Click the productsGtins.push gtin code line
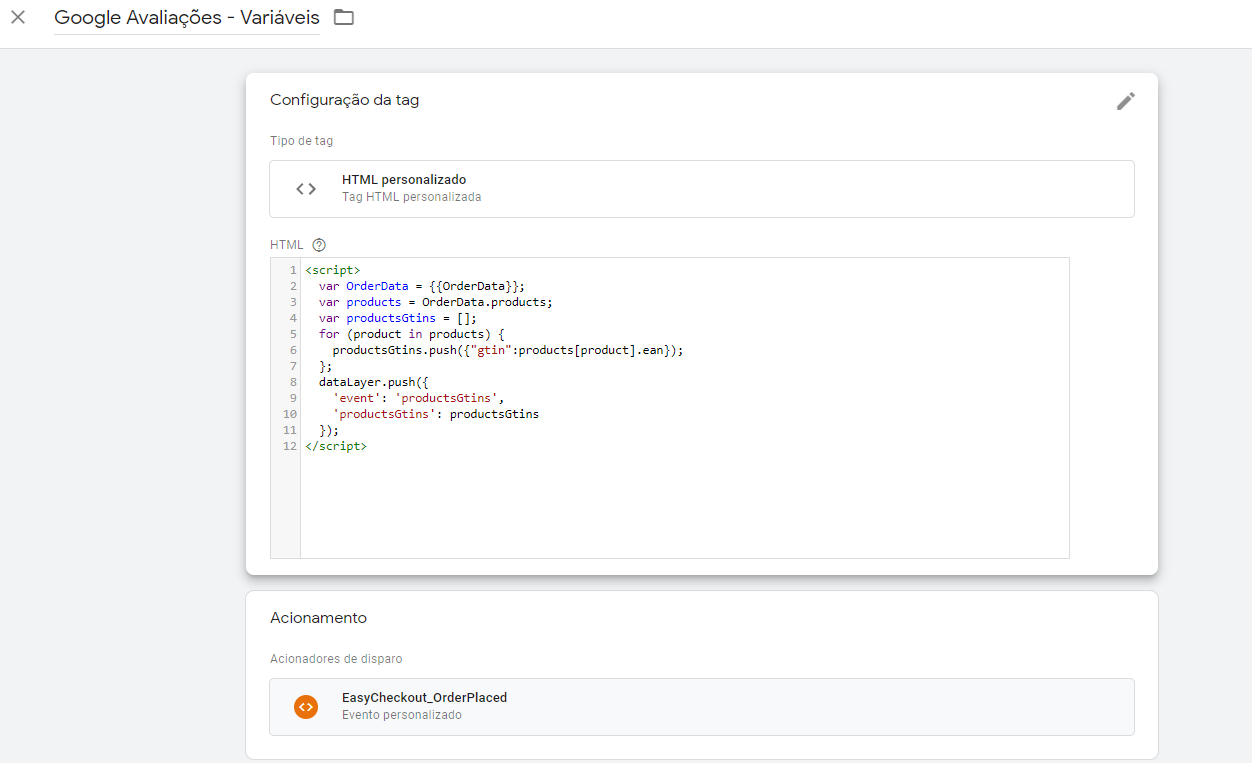1252x763 pixels. point(508,350)
